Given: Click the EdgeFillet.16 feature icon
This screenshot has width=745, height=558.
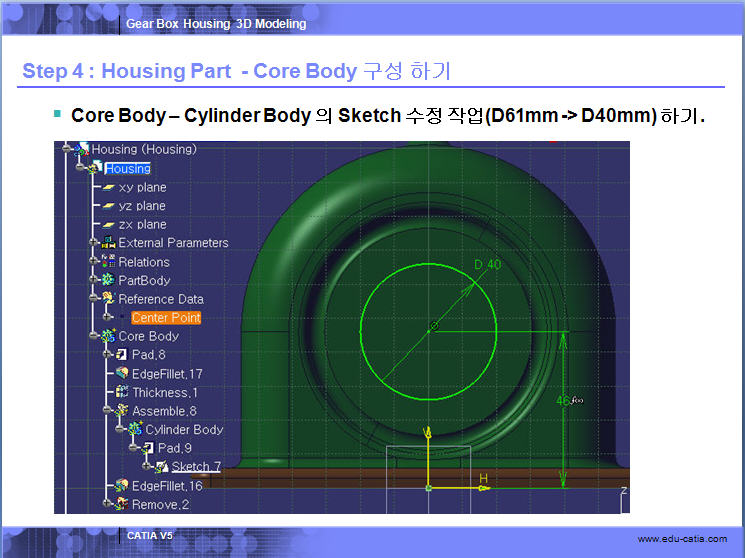Looking at the screenshot, I should click(x=122, y=486).
